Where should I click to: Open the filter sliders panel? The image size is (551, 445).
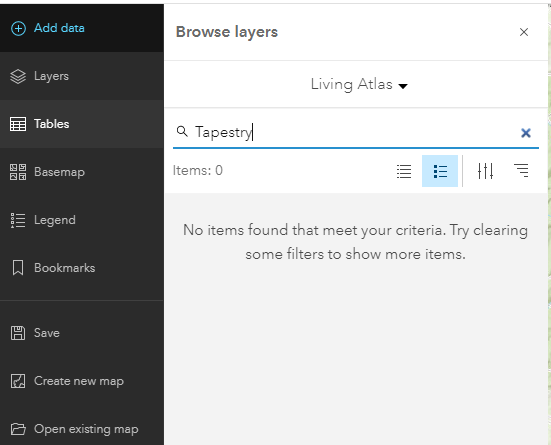tap(485, 171)
